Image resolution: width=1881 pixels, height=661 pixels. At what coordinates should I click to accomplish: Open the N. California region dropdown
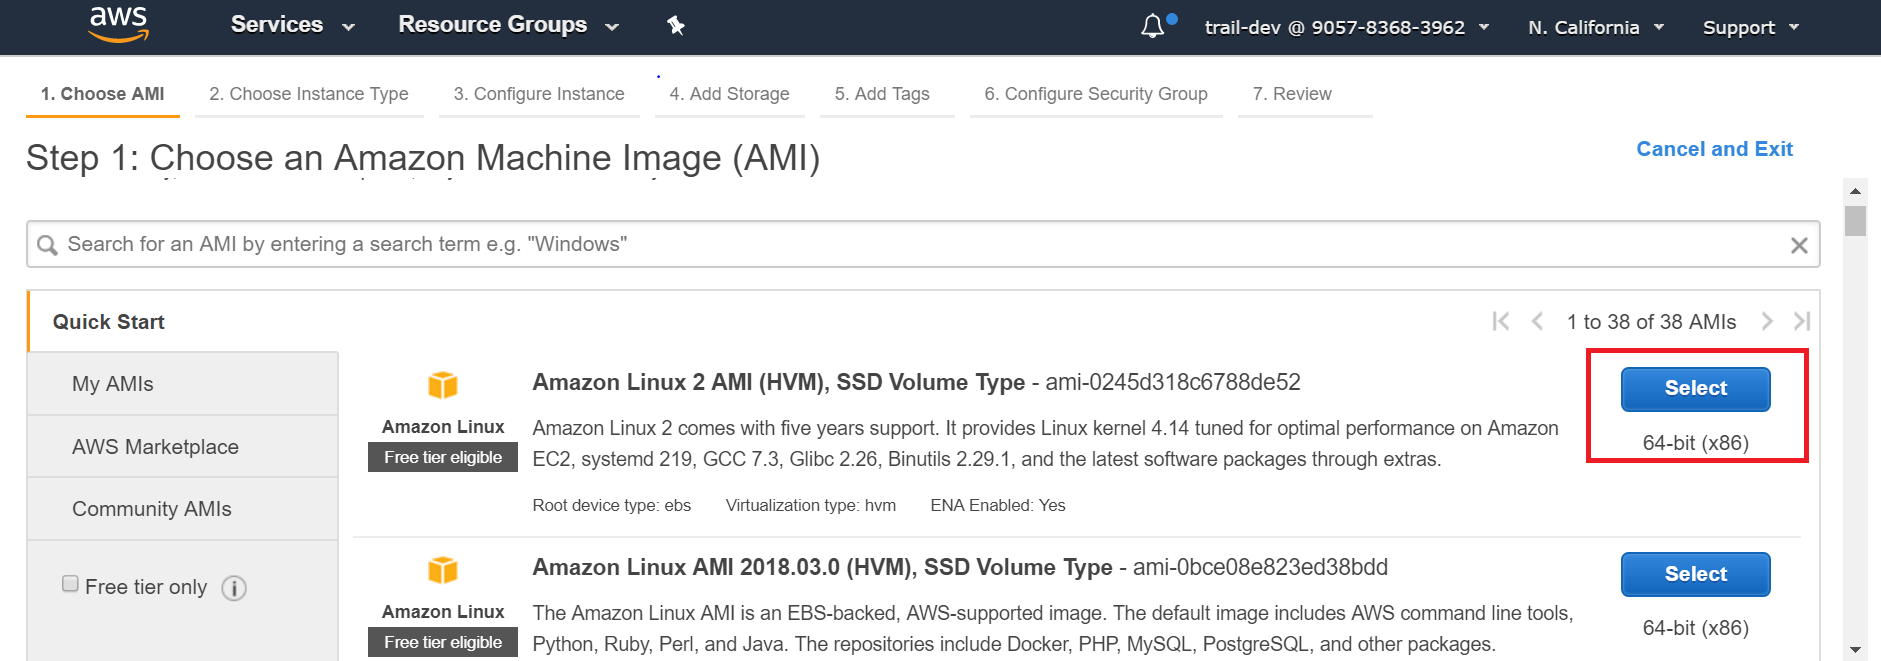[1596, 27]
